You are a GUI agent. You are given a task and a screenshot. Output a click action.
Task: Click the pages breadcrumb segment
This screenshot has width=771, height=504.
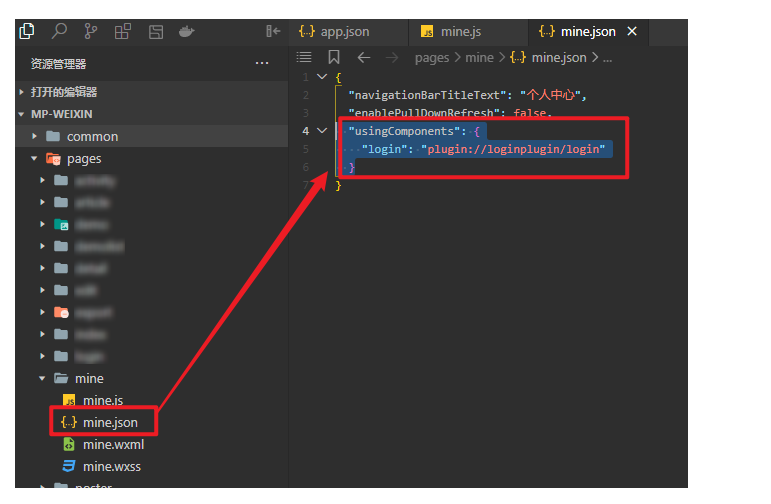coord(432,58)
